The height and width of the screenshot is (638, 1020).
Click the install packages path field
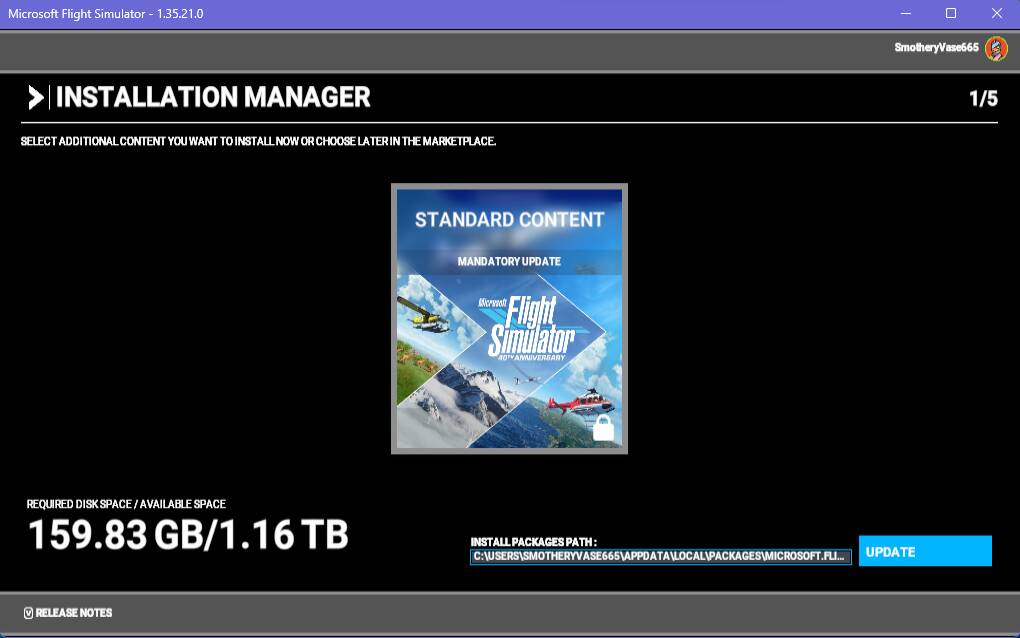pyautogui.click(x=660, y=557)
